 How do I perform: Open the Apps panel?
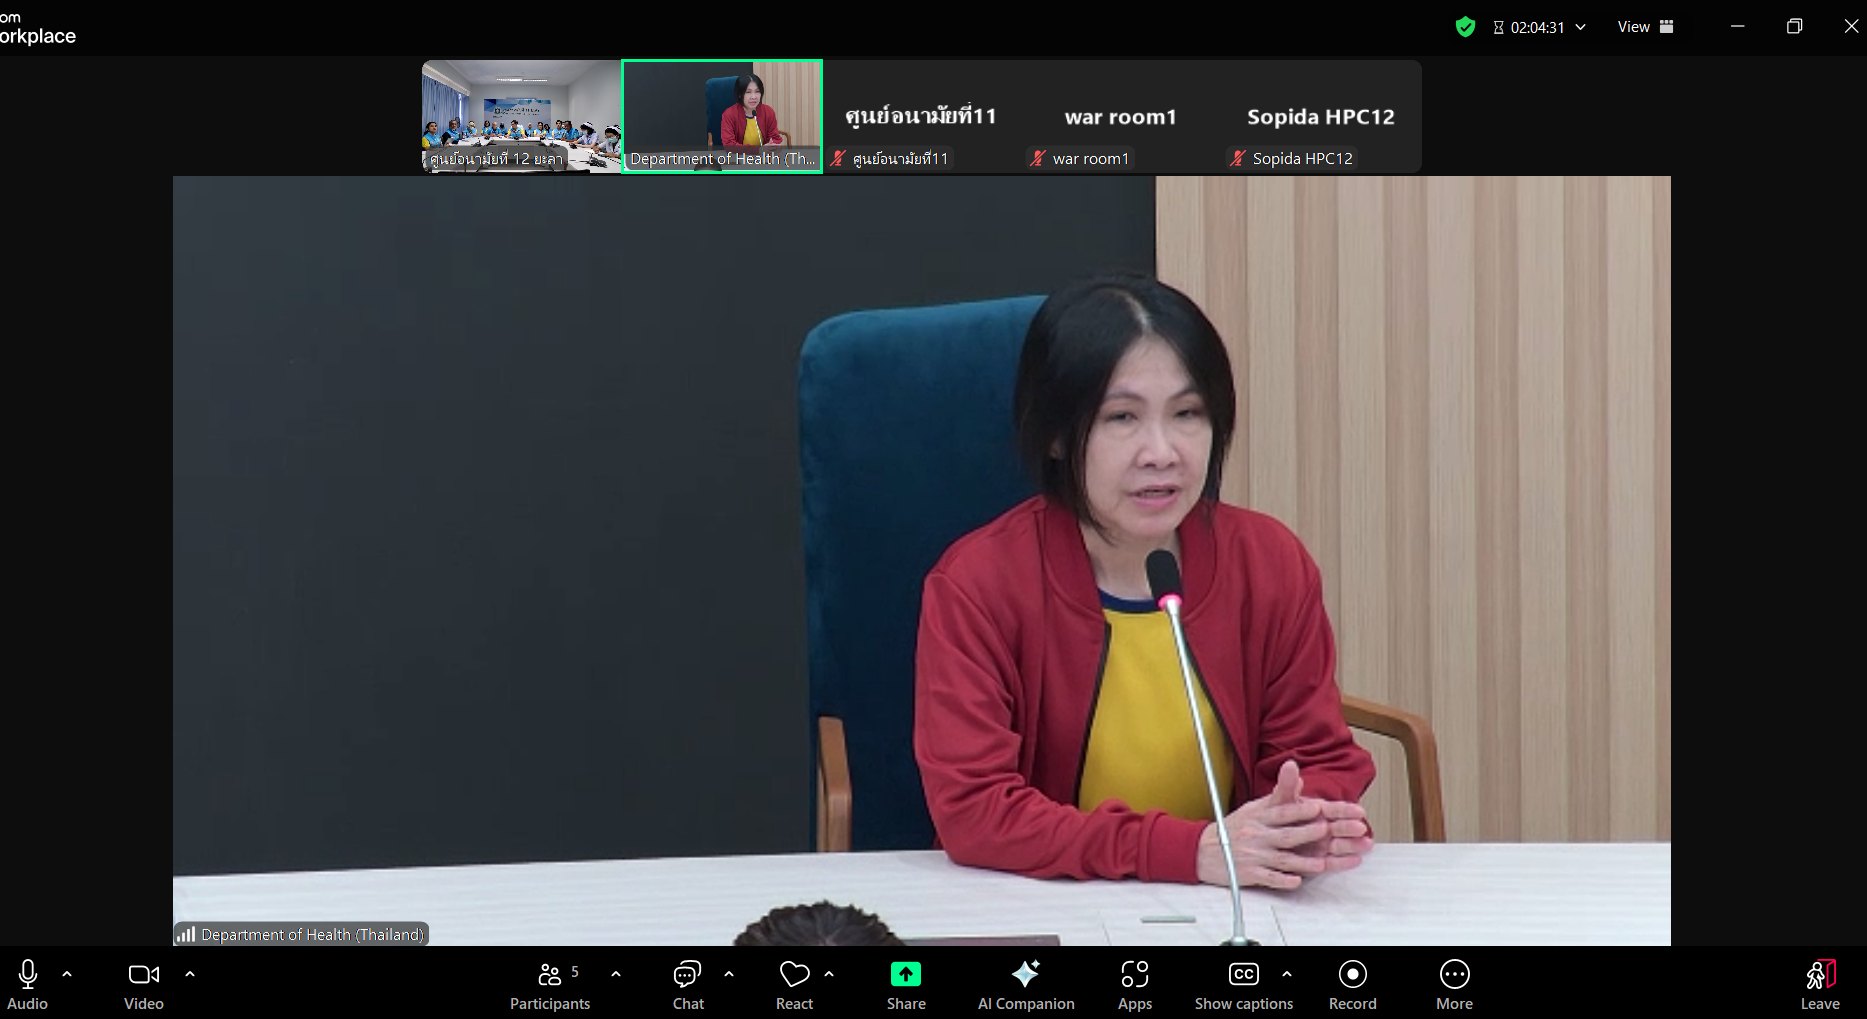coord(1135,985)
